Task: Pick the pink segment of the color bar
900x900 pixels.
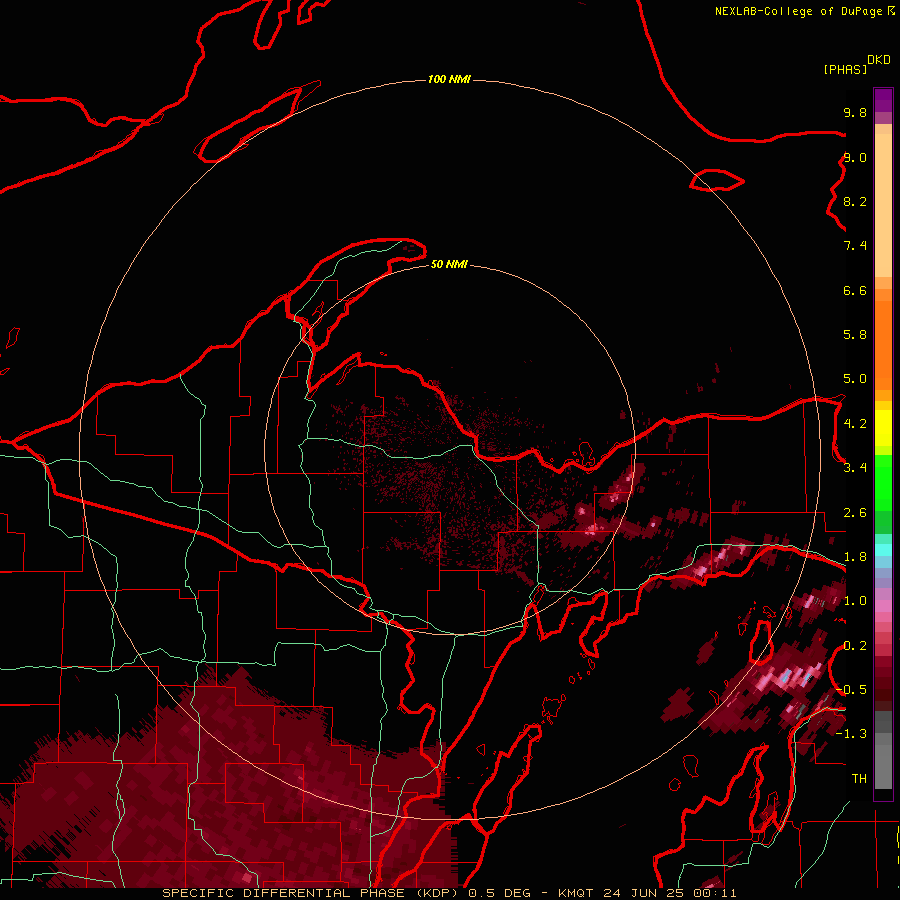Action: [x=883, y=606]
